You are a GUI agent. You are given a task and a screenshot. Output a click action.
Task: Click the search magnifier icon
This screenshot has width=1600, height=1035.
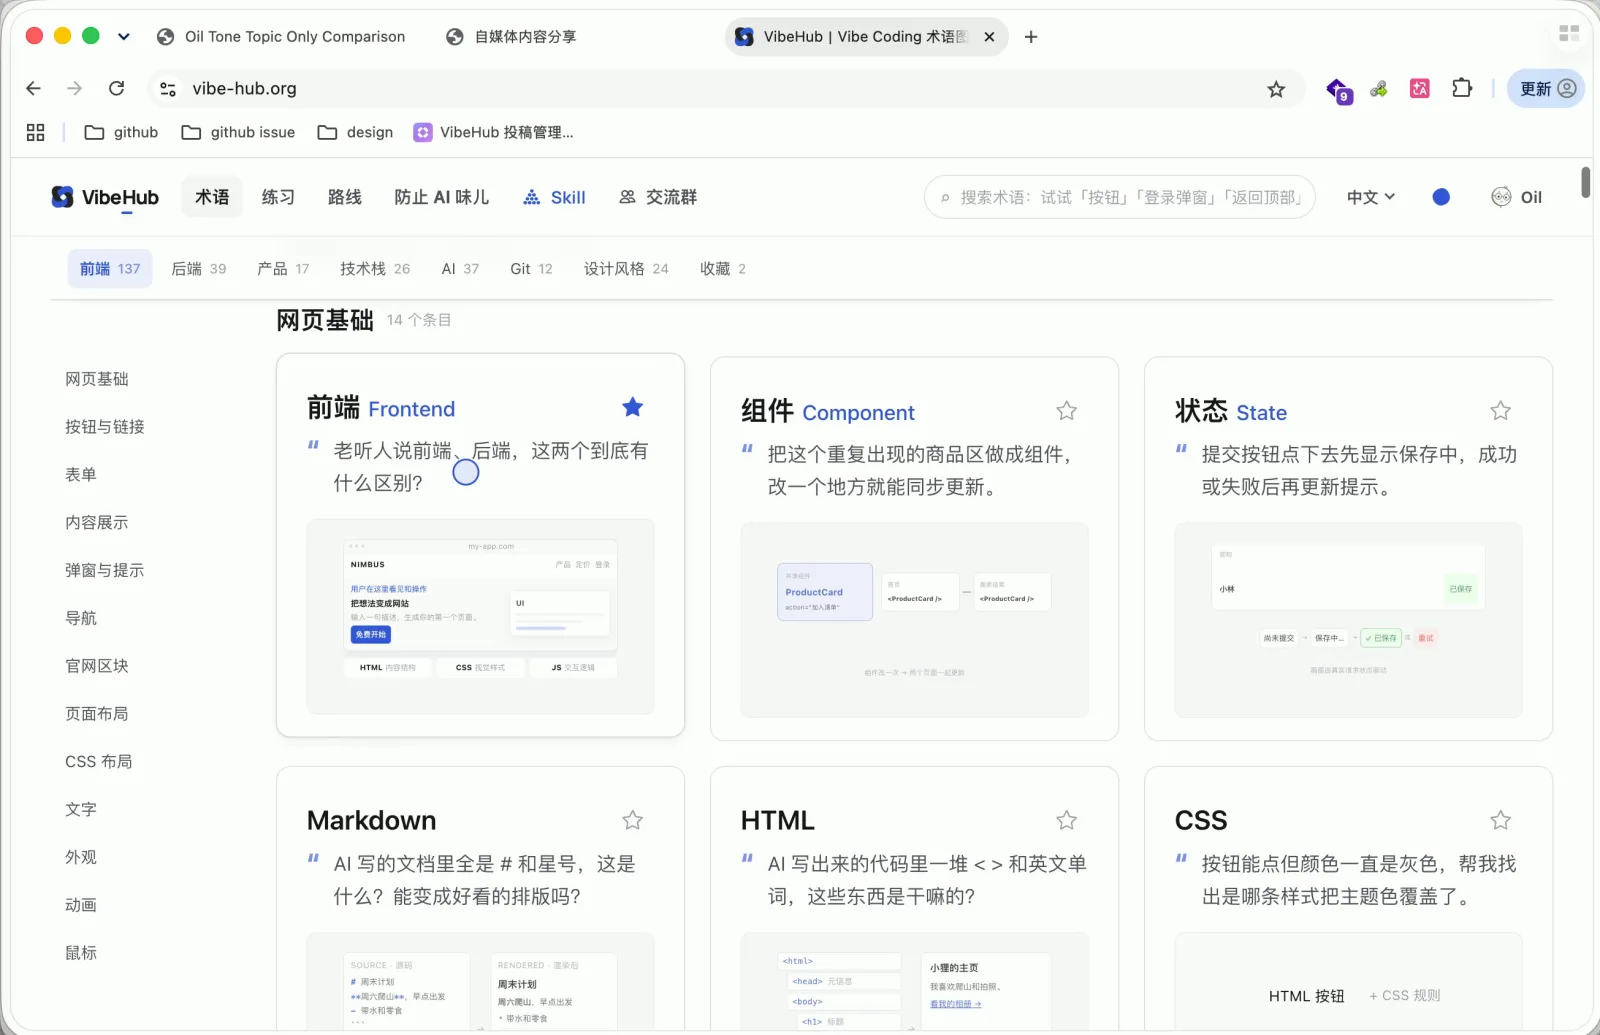point(945,198)
